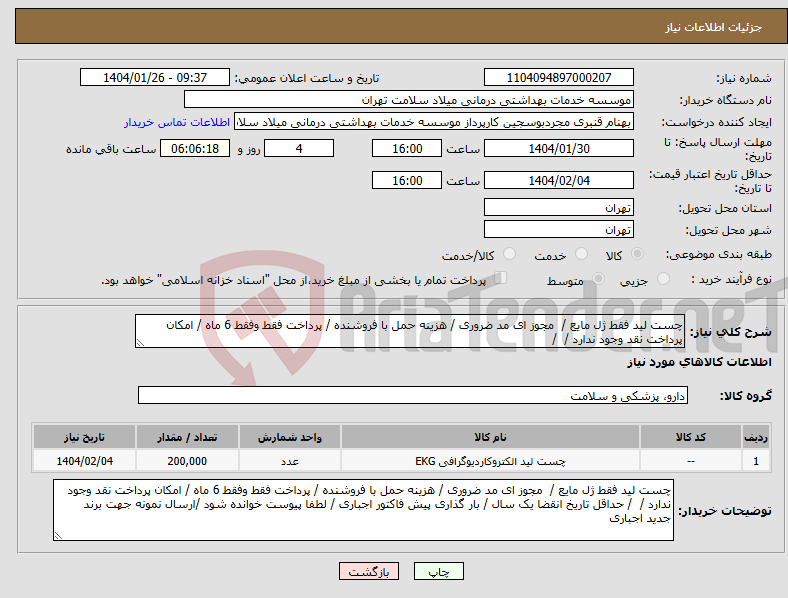Click the توضیحات خریدار label
Viewport: 788px width, 598px height.
pyautogui.click(x=725, y=511)
